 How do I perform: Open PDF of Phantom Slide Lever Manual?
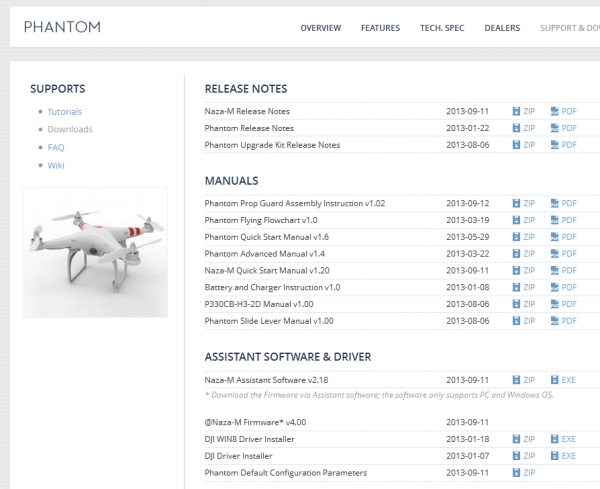click(x=563, y=321)
